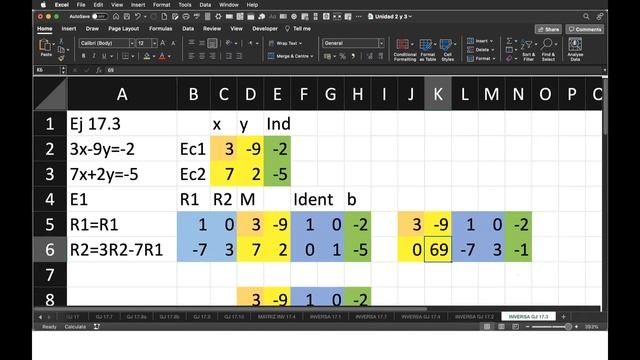Click the search magnifier in title bar
The image size is (640, 360).
click(x=586, y=17)
